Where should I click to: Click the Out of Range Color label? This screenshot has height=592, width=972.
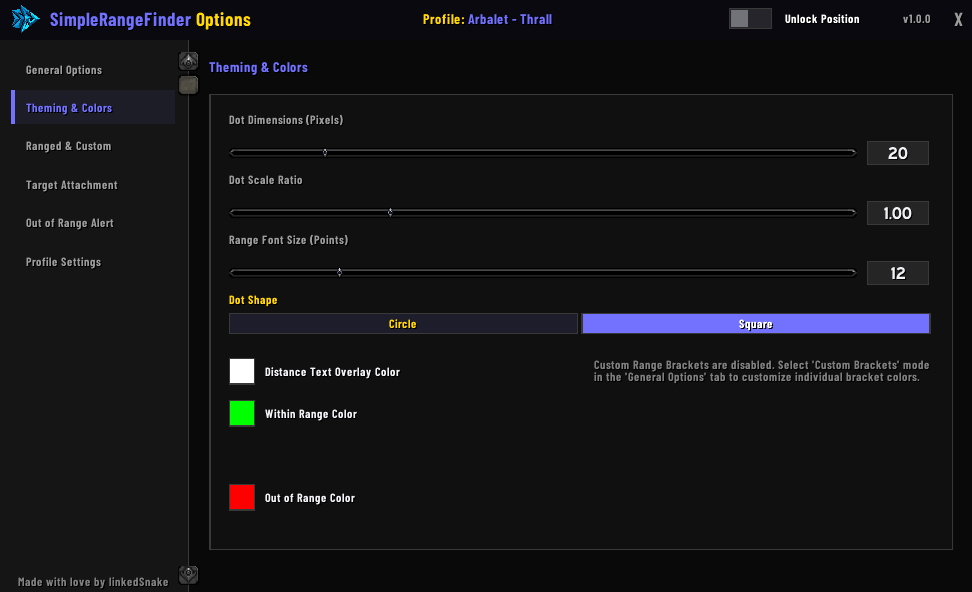tap(310, 498)
